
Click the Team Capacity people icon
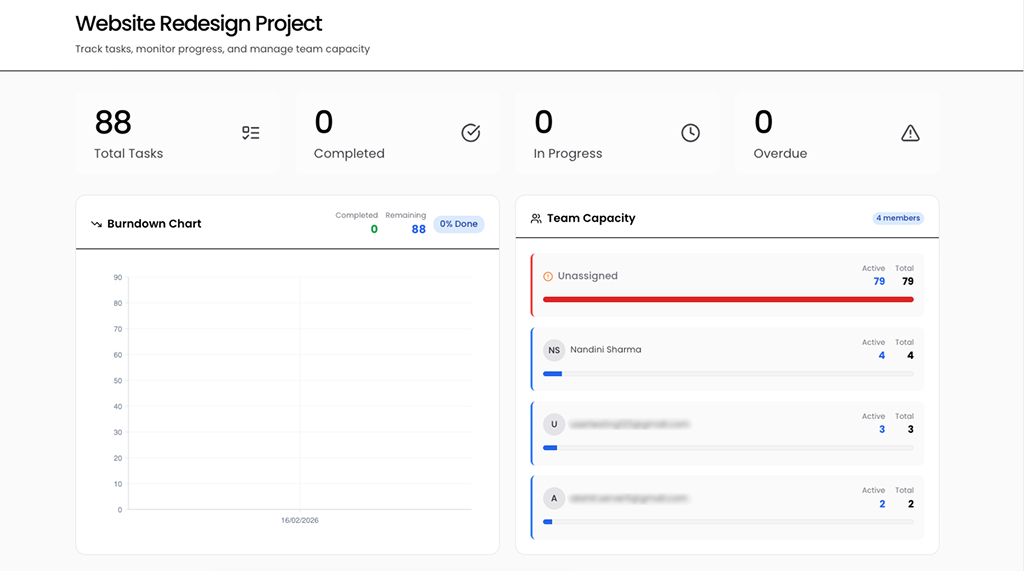(x=536, y=218)
